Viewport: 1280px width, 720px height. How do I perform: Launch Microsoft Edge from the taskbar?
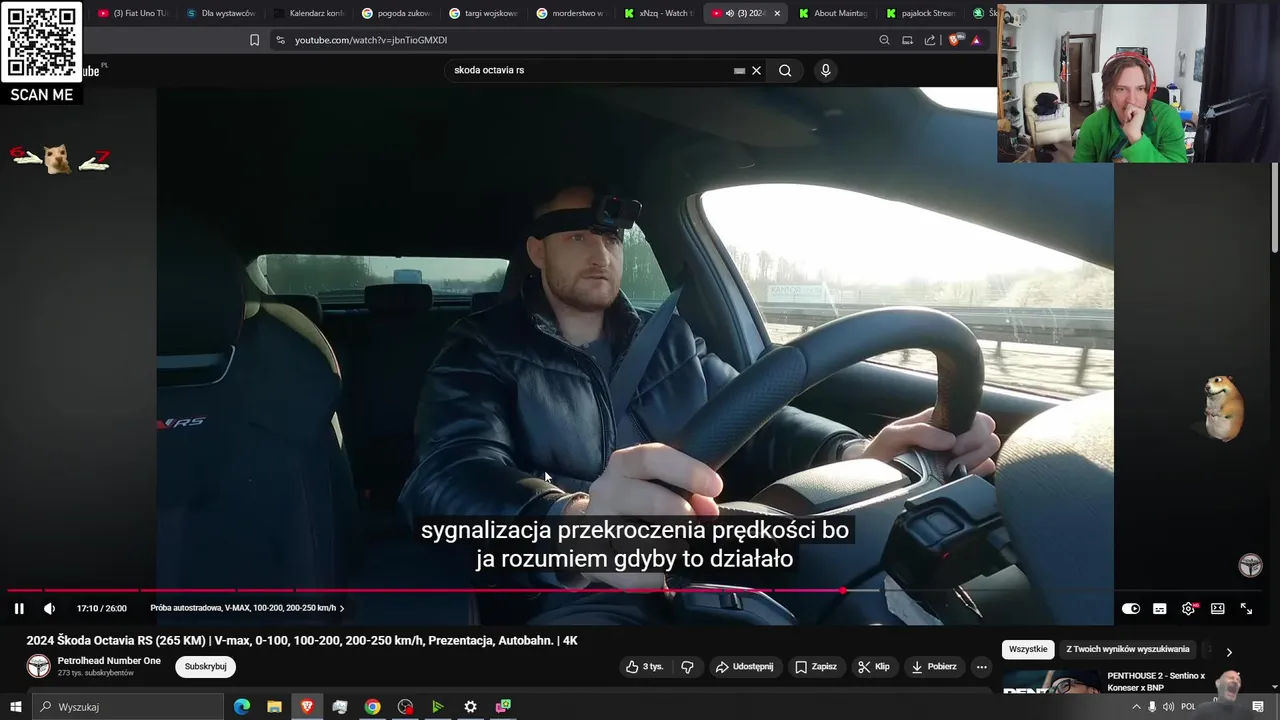(x=242, y=707)
